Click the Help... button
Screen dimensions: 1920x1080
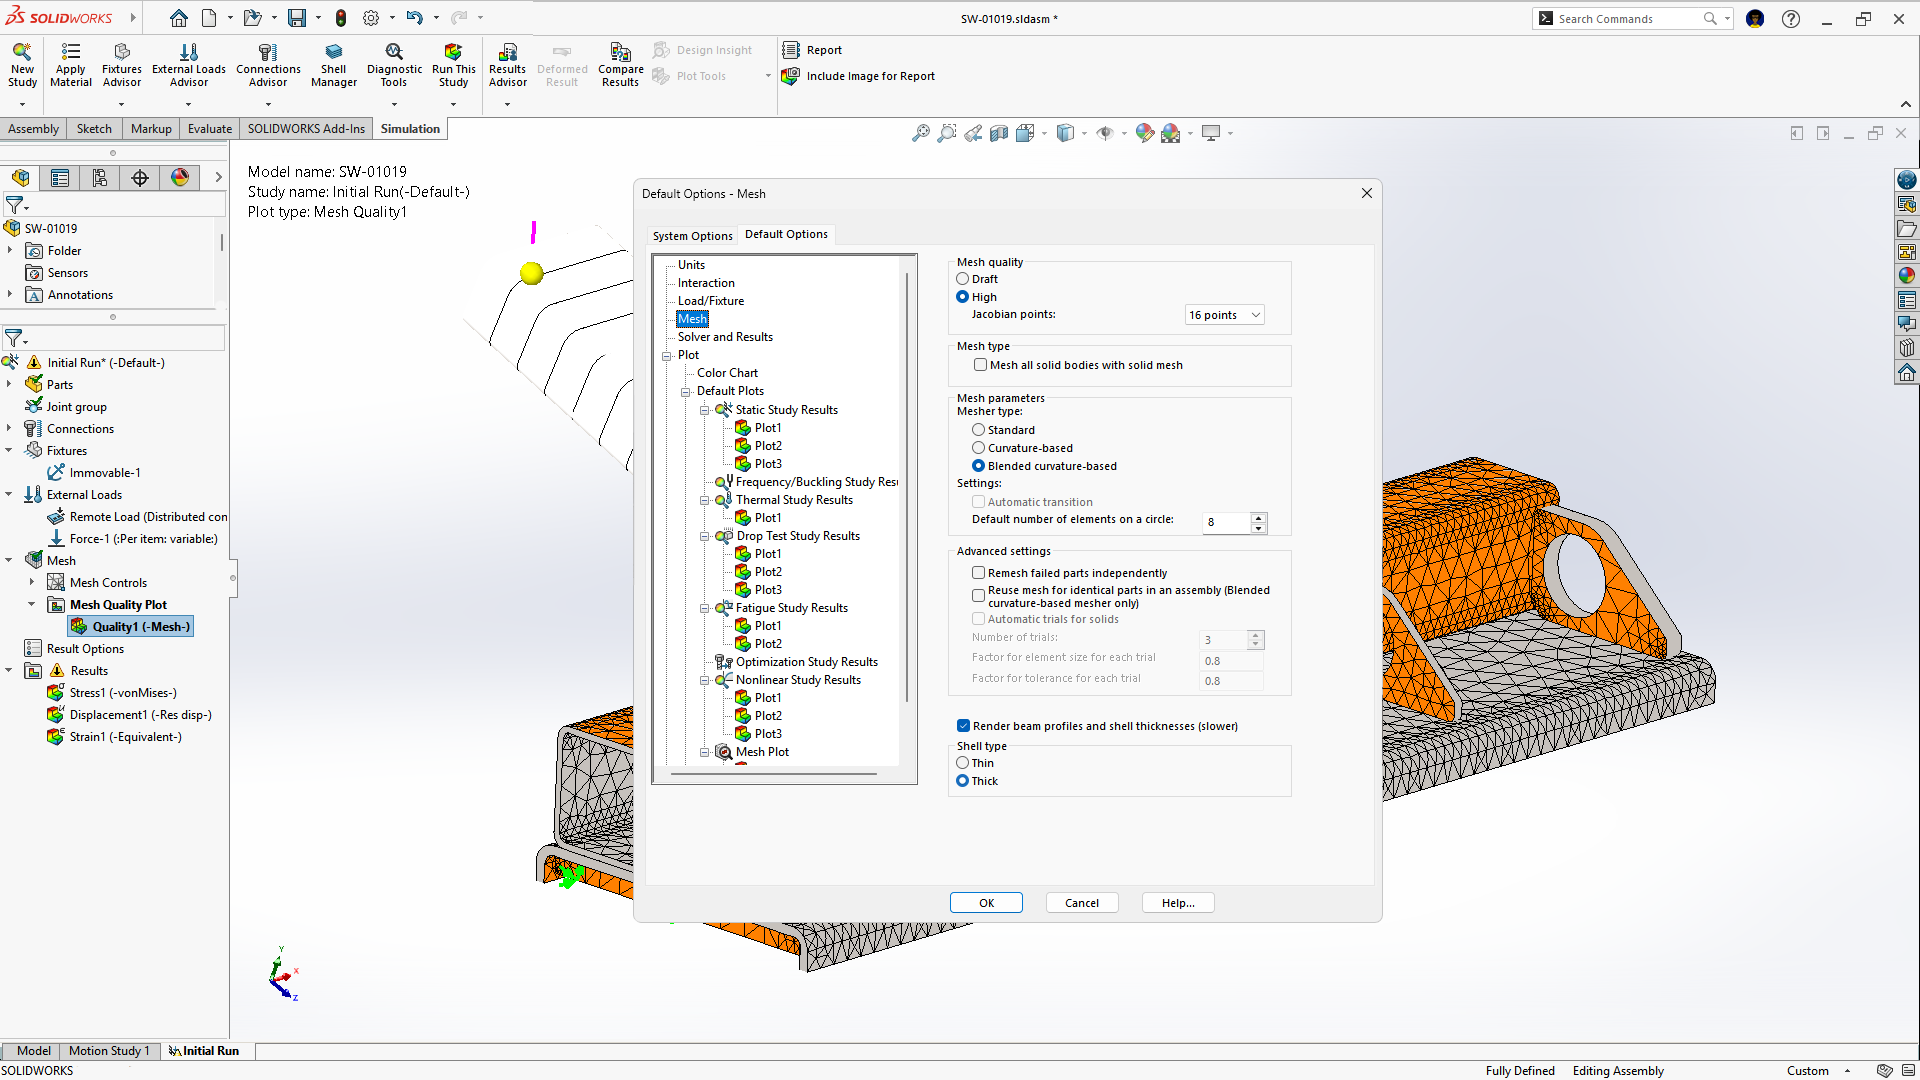[x=1177, y=903]
